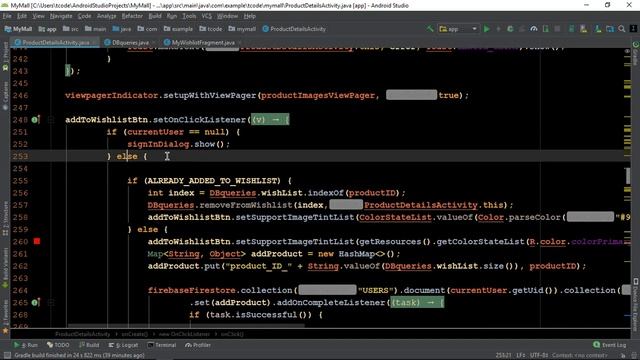640x360 pixels.
Task: Click the Search Everywhere magnifier icon
Action: tap(622, 29)
